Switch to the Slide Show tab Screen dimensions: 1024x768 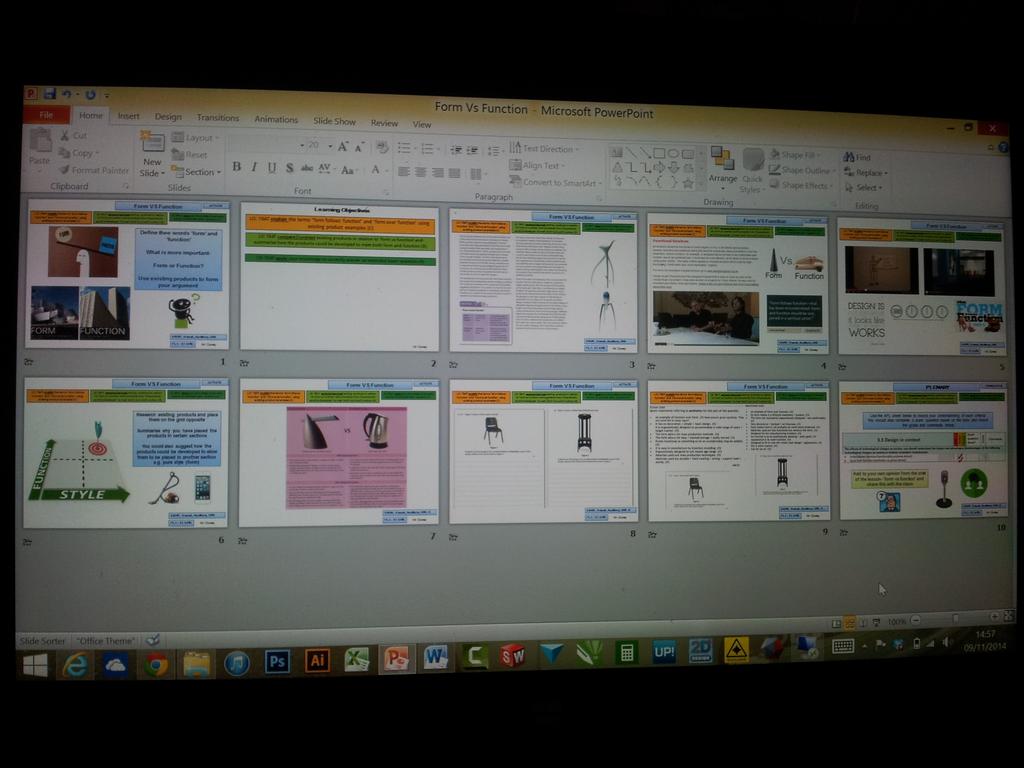(x=334, y=121)
